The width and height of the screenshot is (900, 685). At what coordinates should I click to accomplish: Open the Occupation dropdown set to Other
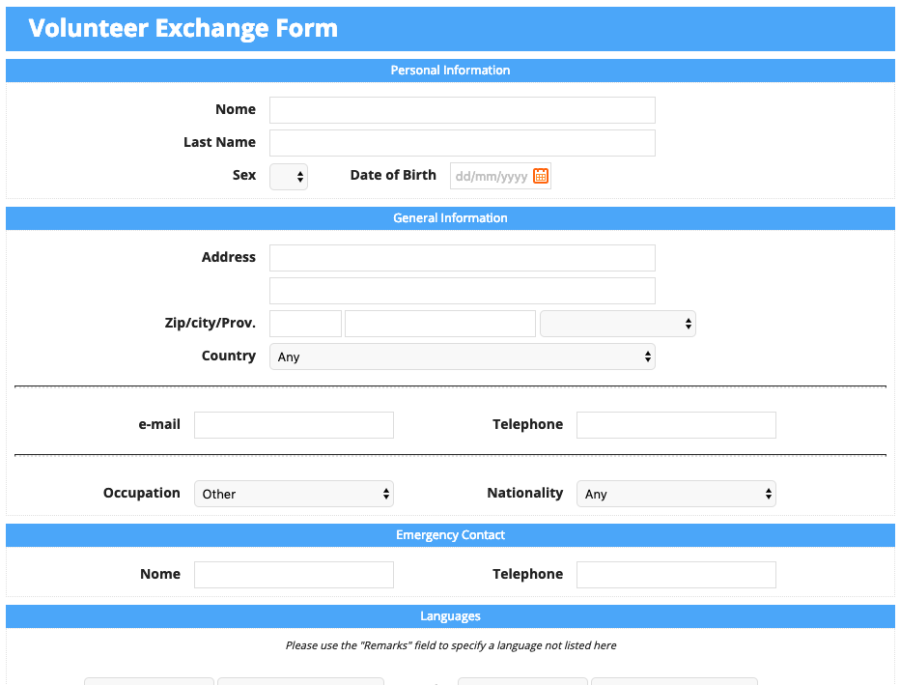point(294,494)
